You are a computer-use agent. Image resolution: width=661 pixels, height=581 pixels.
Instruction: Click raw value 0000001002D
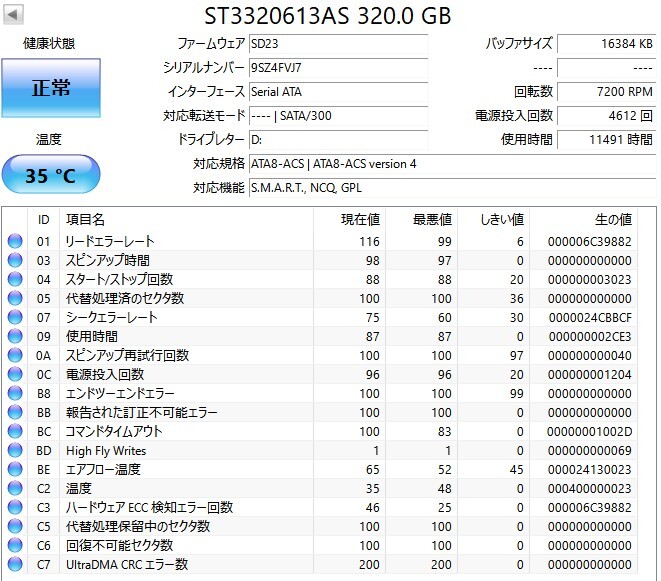pyautogui.click(x=589, y=431)
